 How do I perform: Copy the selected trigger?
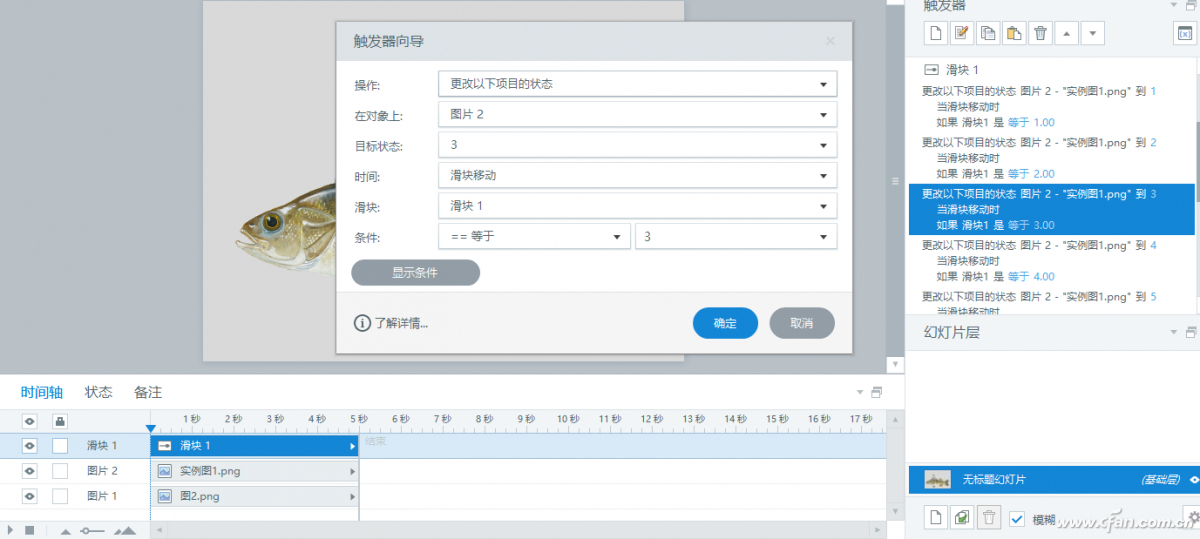988,34
